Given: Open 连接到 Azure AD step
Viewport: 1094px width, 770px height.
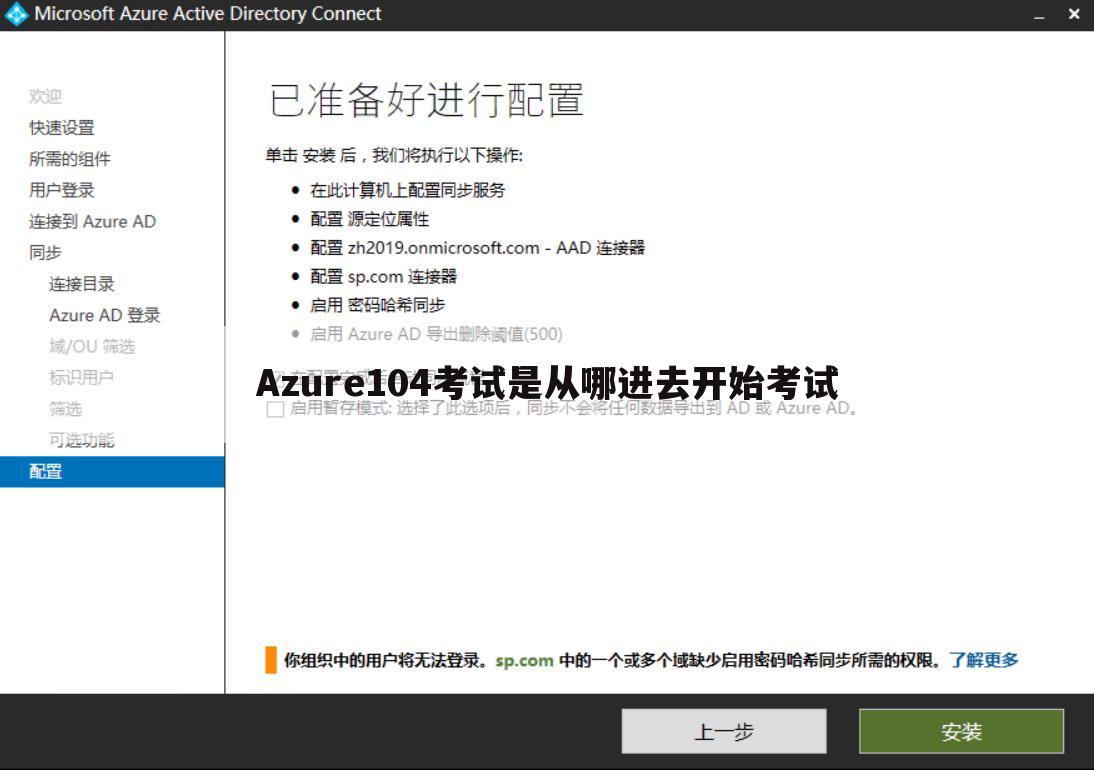Looking at the screenshot, I should pos(92,221).
